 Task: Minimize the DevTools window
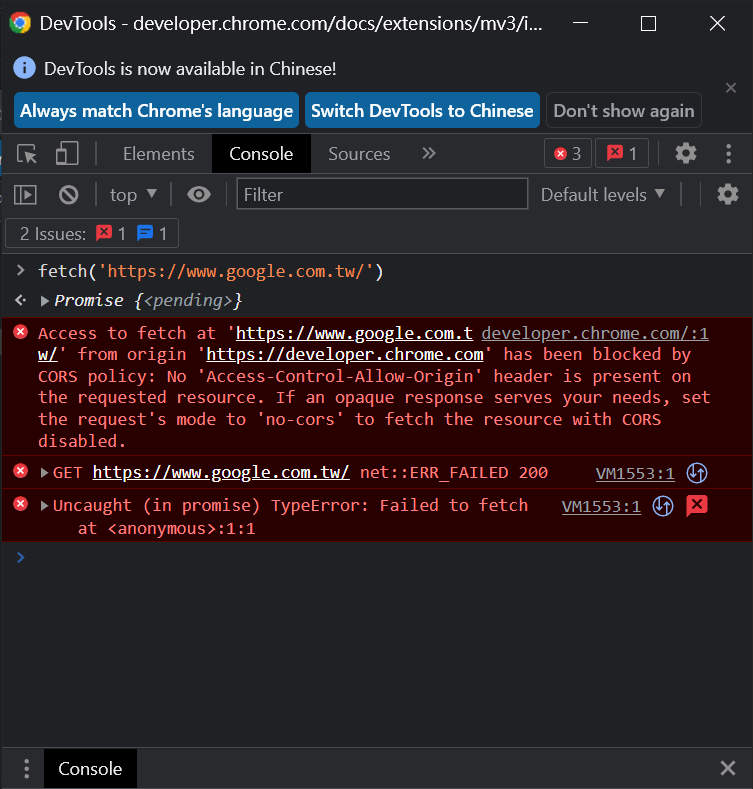580,23
